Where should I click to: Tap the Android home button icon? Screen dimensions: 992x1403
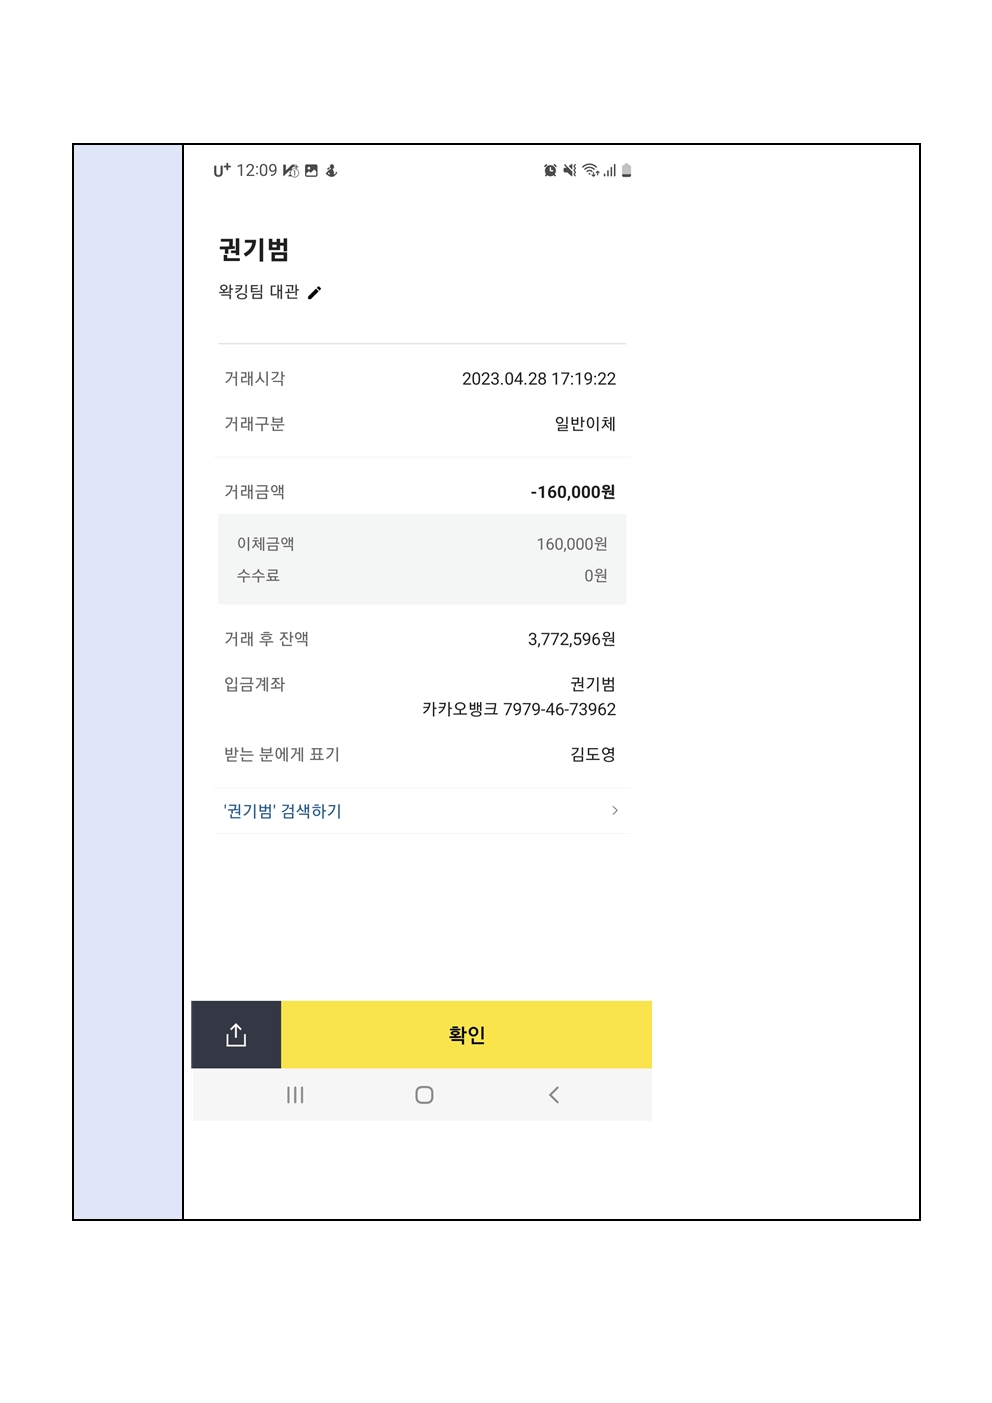pyautogui.click(x=424, y=1095)
